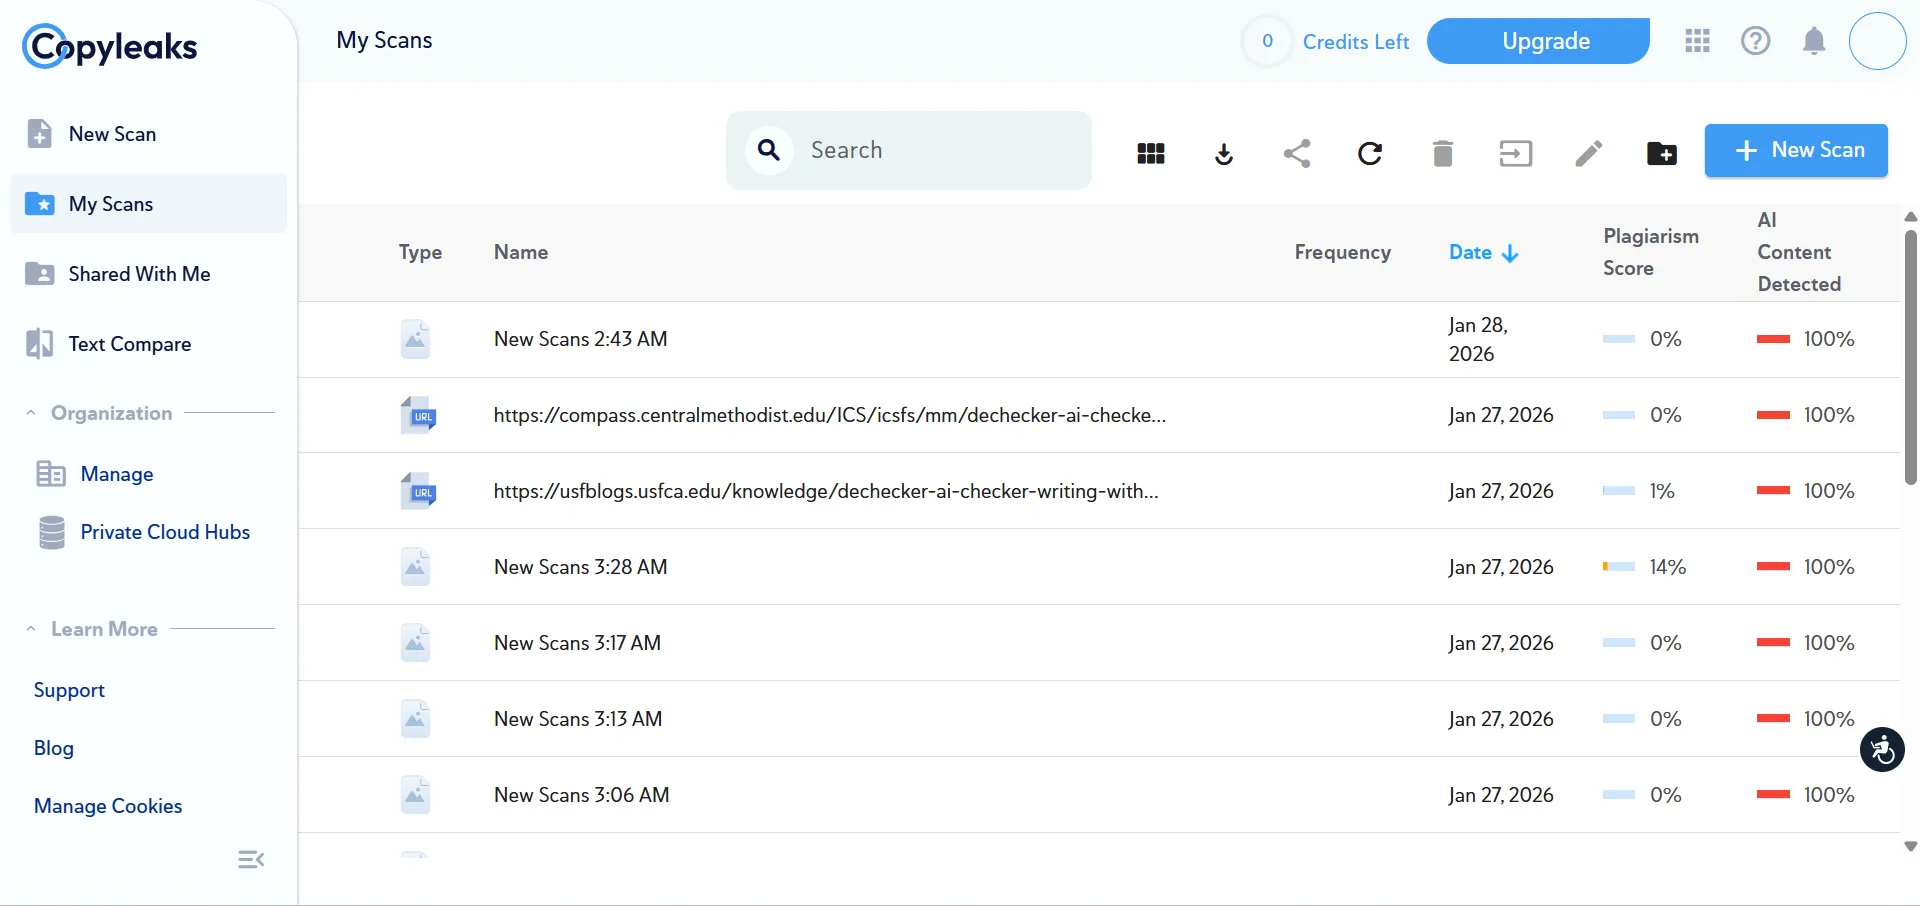Click the pencil rename icon
Image resolution: width=1920 pixels, height=906 pixels.
click(1588, 153)
